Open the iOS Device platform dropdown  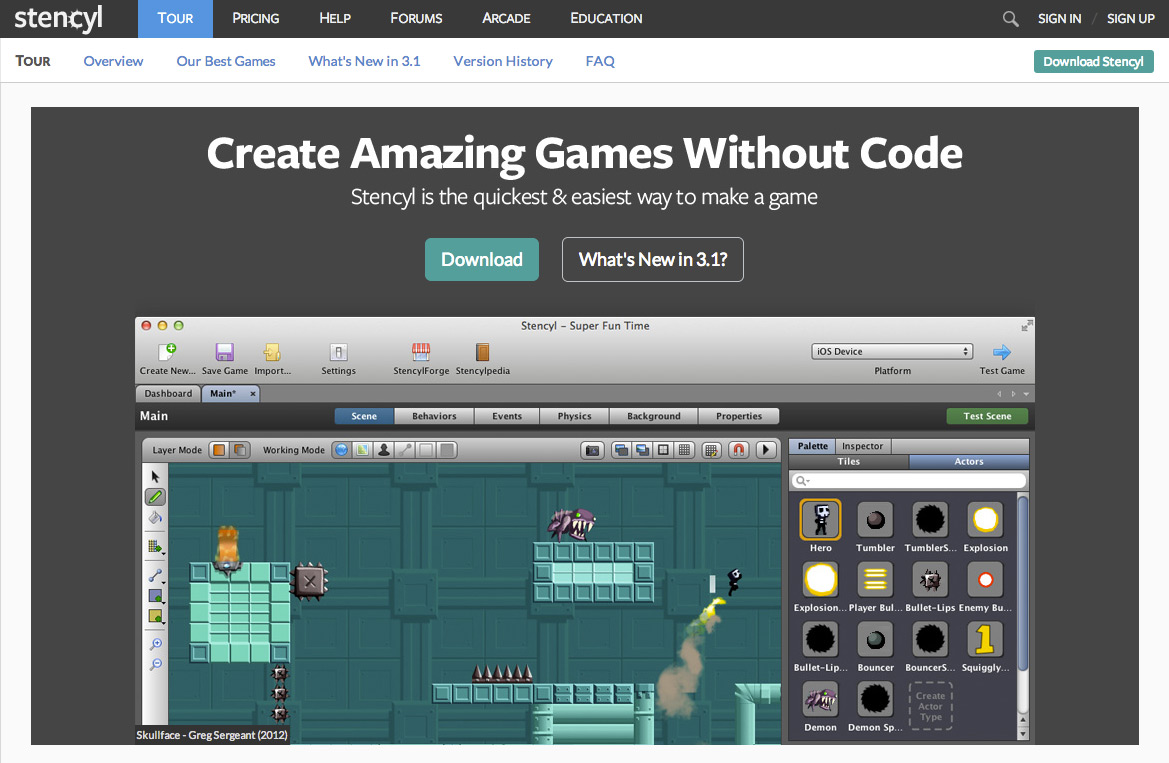click(892, 351)
